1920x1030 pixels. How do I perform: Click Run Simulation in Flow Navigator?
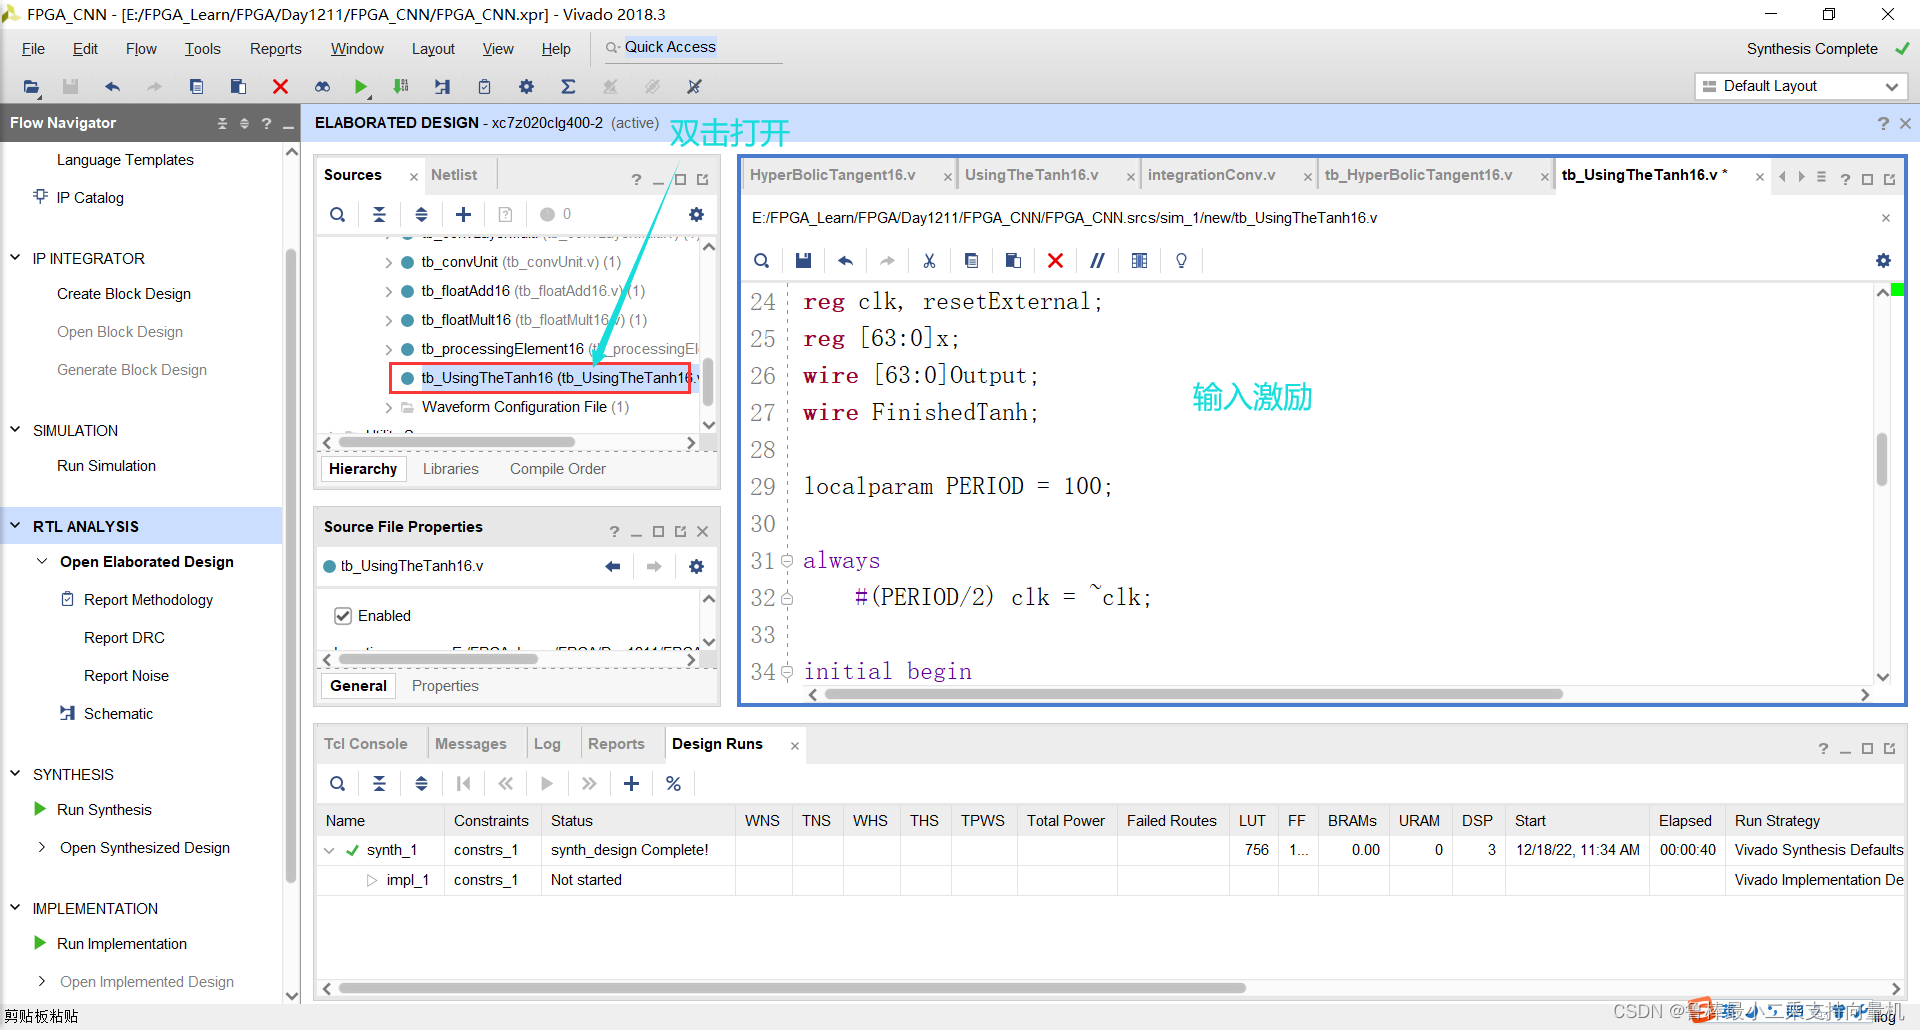[x=106, y=466]
